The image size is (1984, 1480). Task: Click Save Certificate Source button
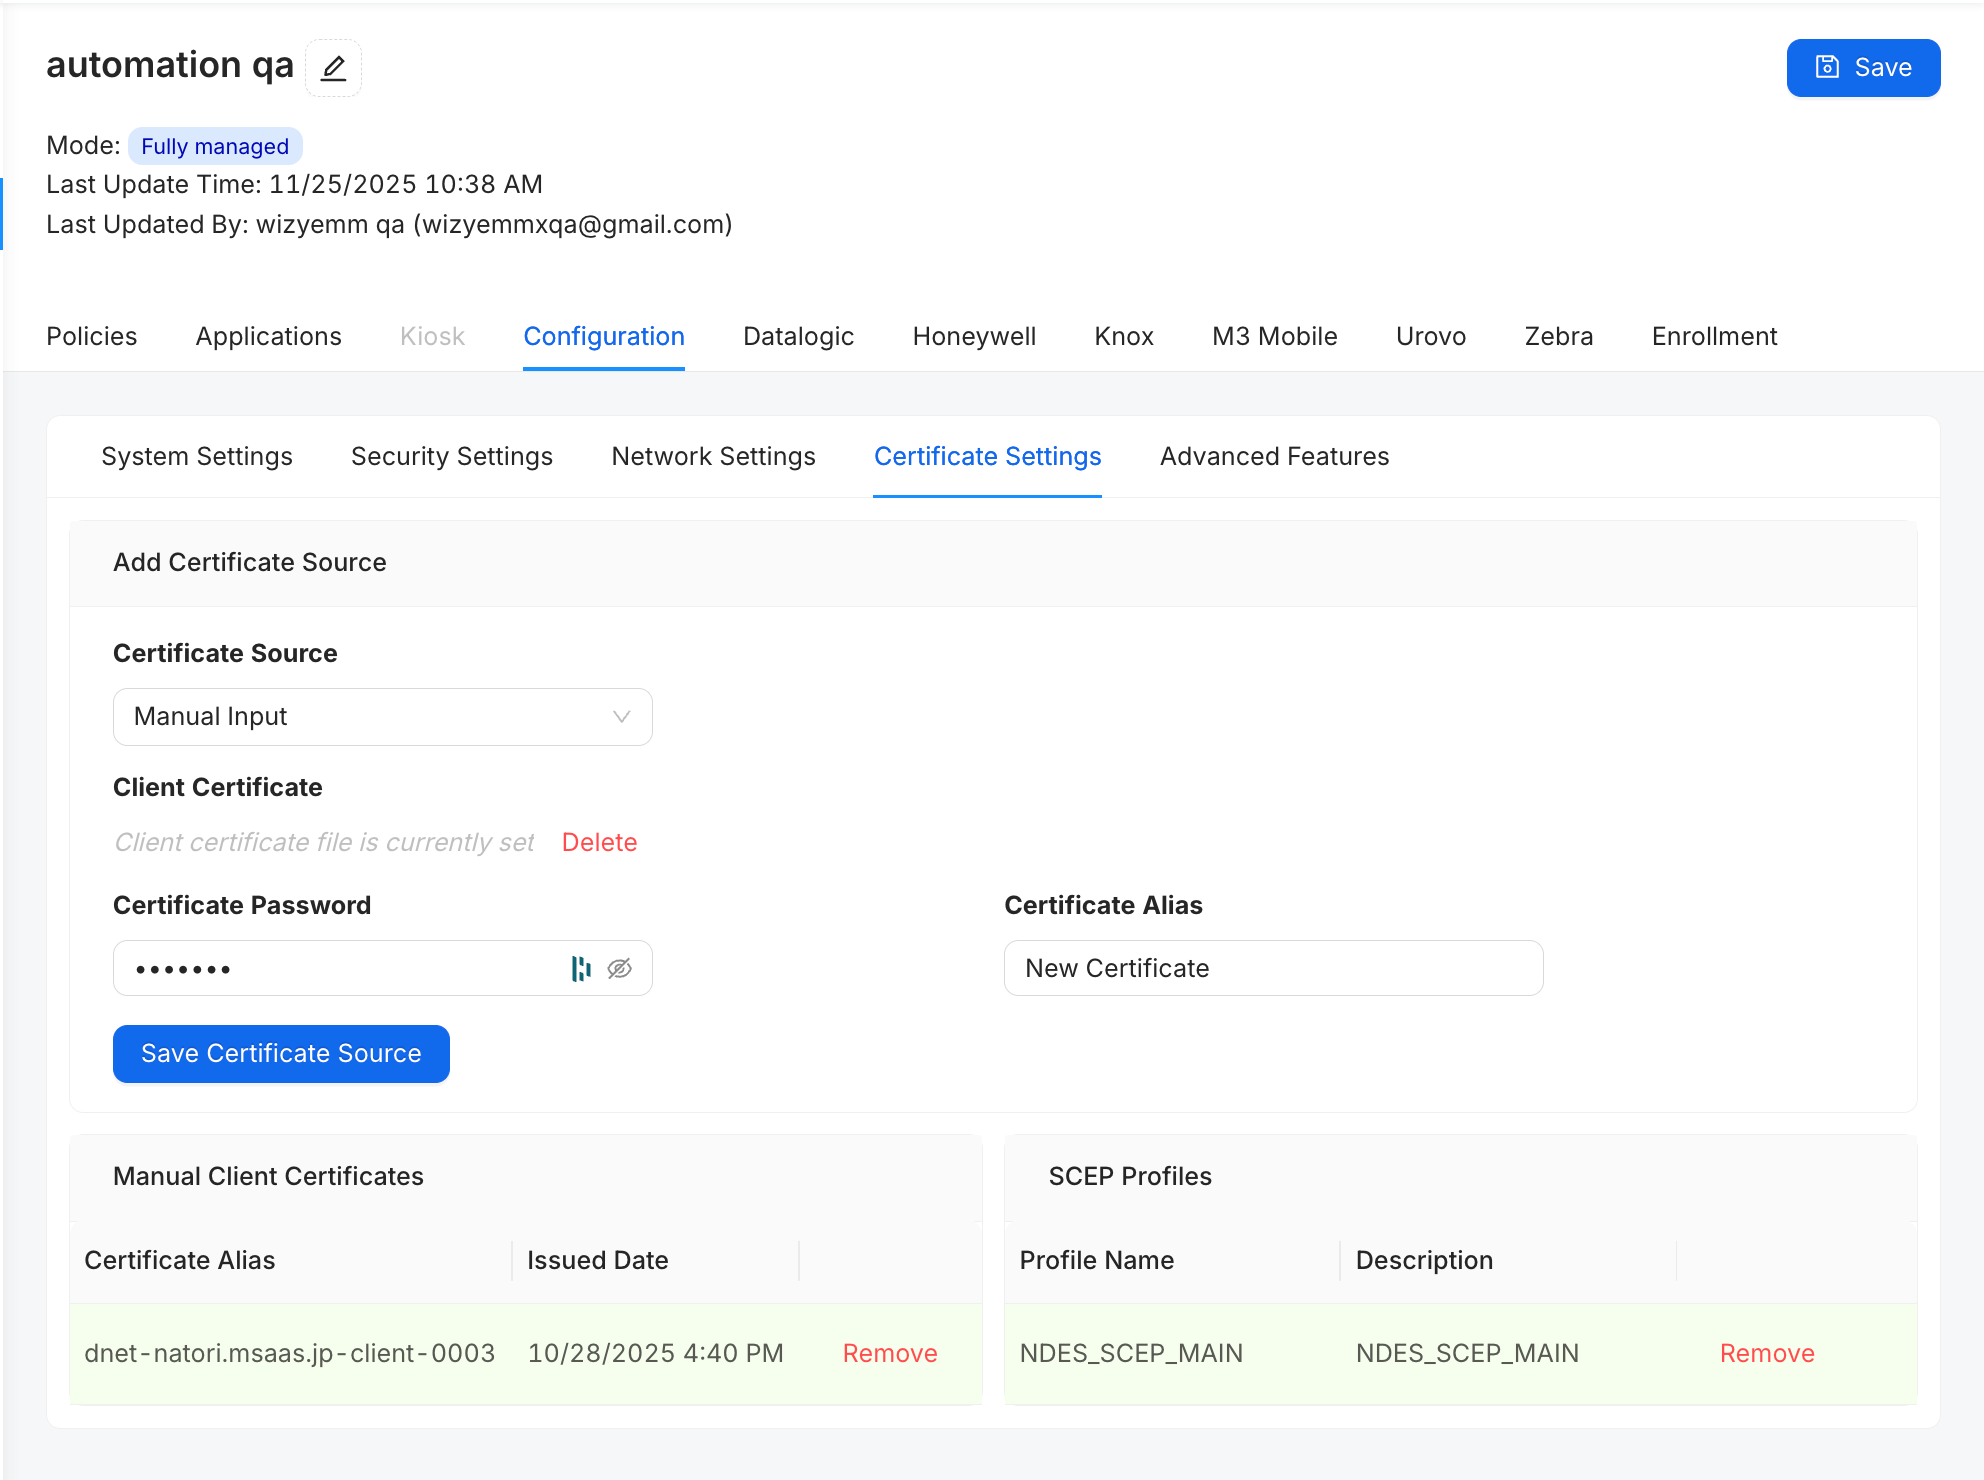281,1054
